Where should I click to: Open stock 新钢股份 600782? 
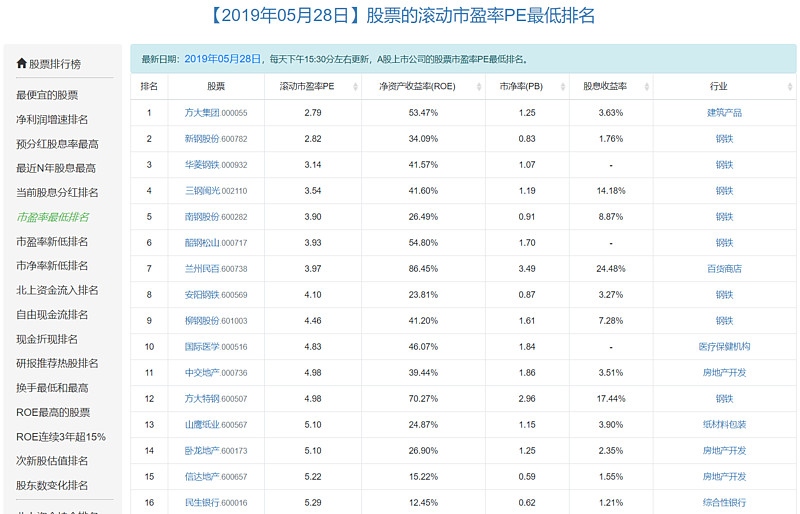click(216, 139)
